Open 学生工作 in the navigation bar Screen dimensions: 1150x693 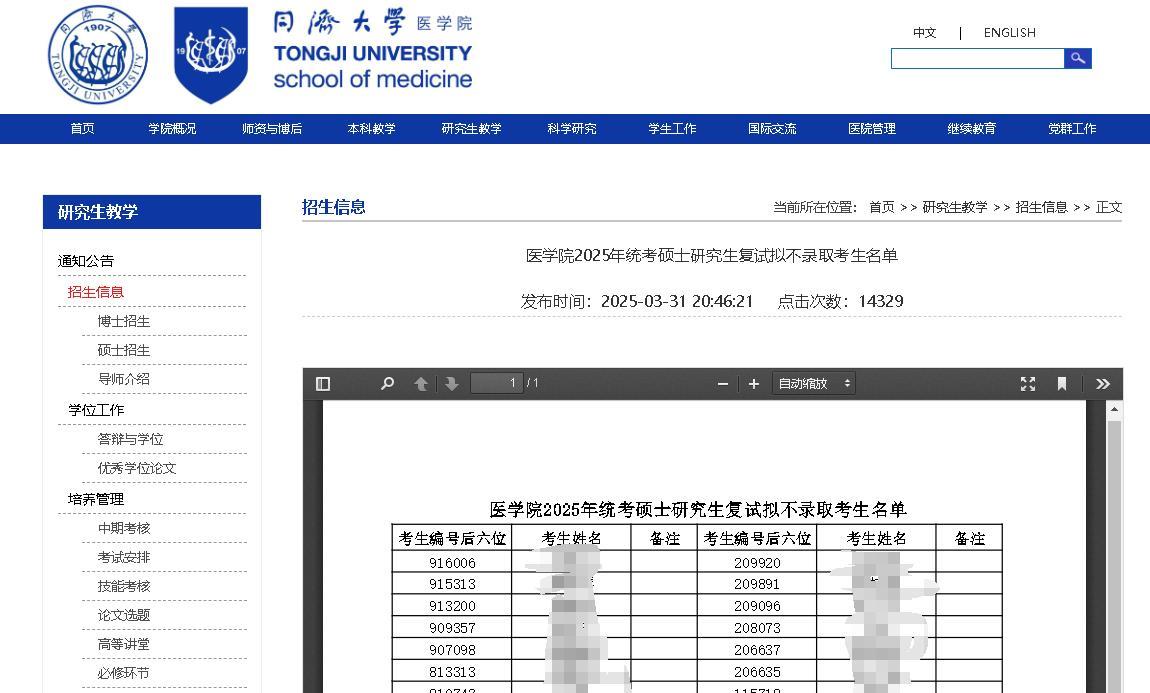tap(672, 128)
